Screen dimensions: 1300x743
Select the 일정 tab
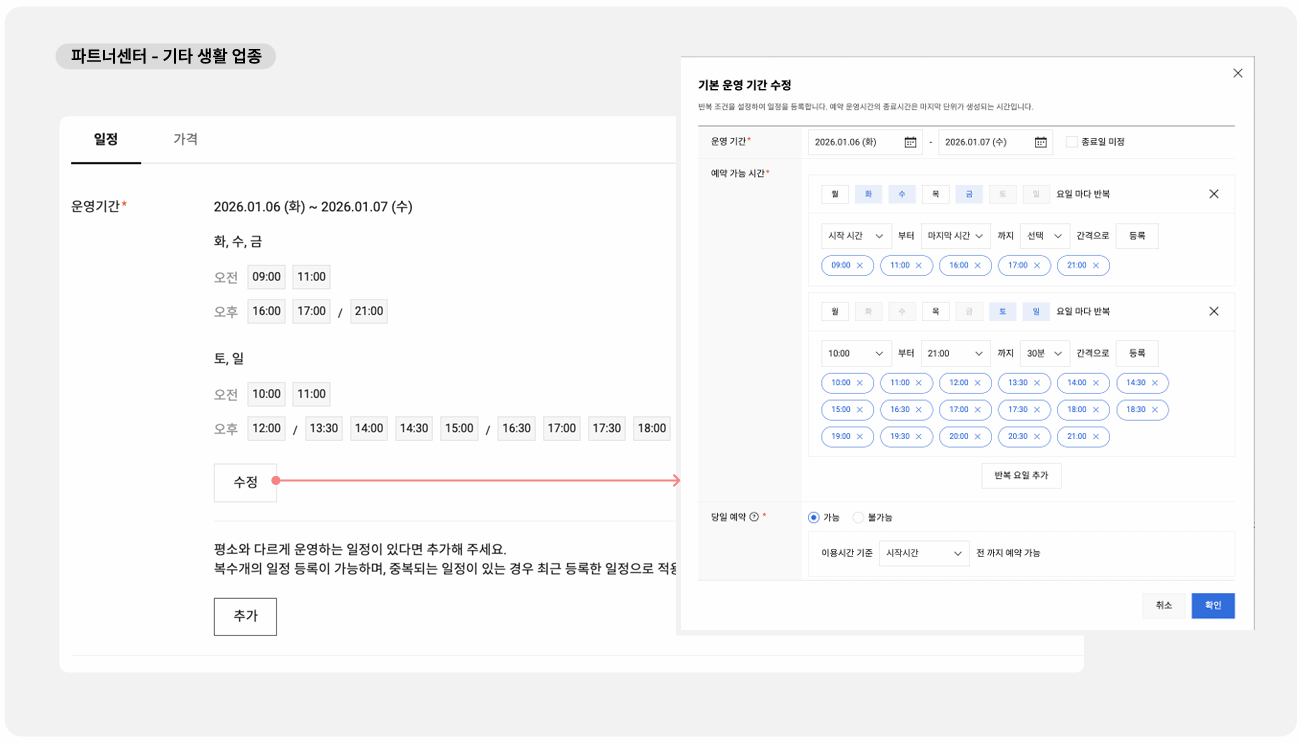[105, 139]
